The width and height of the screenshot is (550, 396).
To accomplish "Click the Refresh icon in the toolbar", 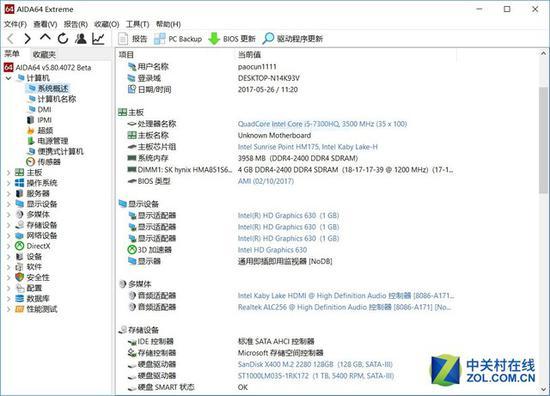I will click(63, 38).
